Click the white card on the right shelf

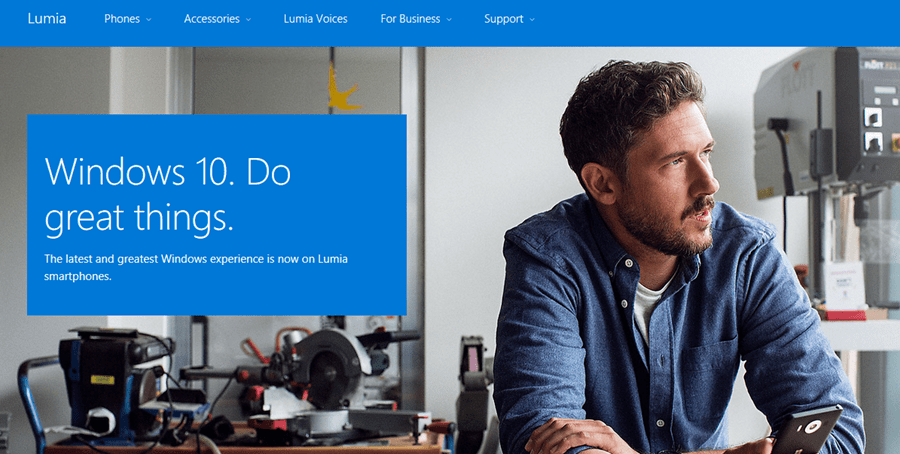(x=845, y=283)
